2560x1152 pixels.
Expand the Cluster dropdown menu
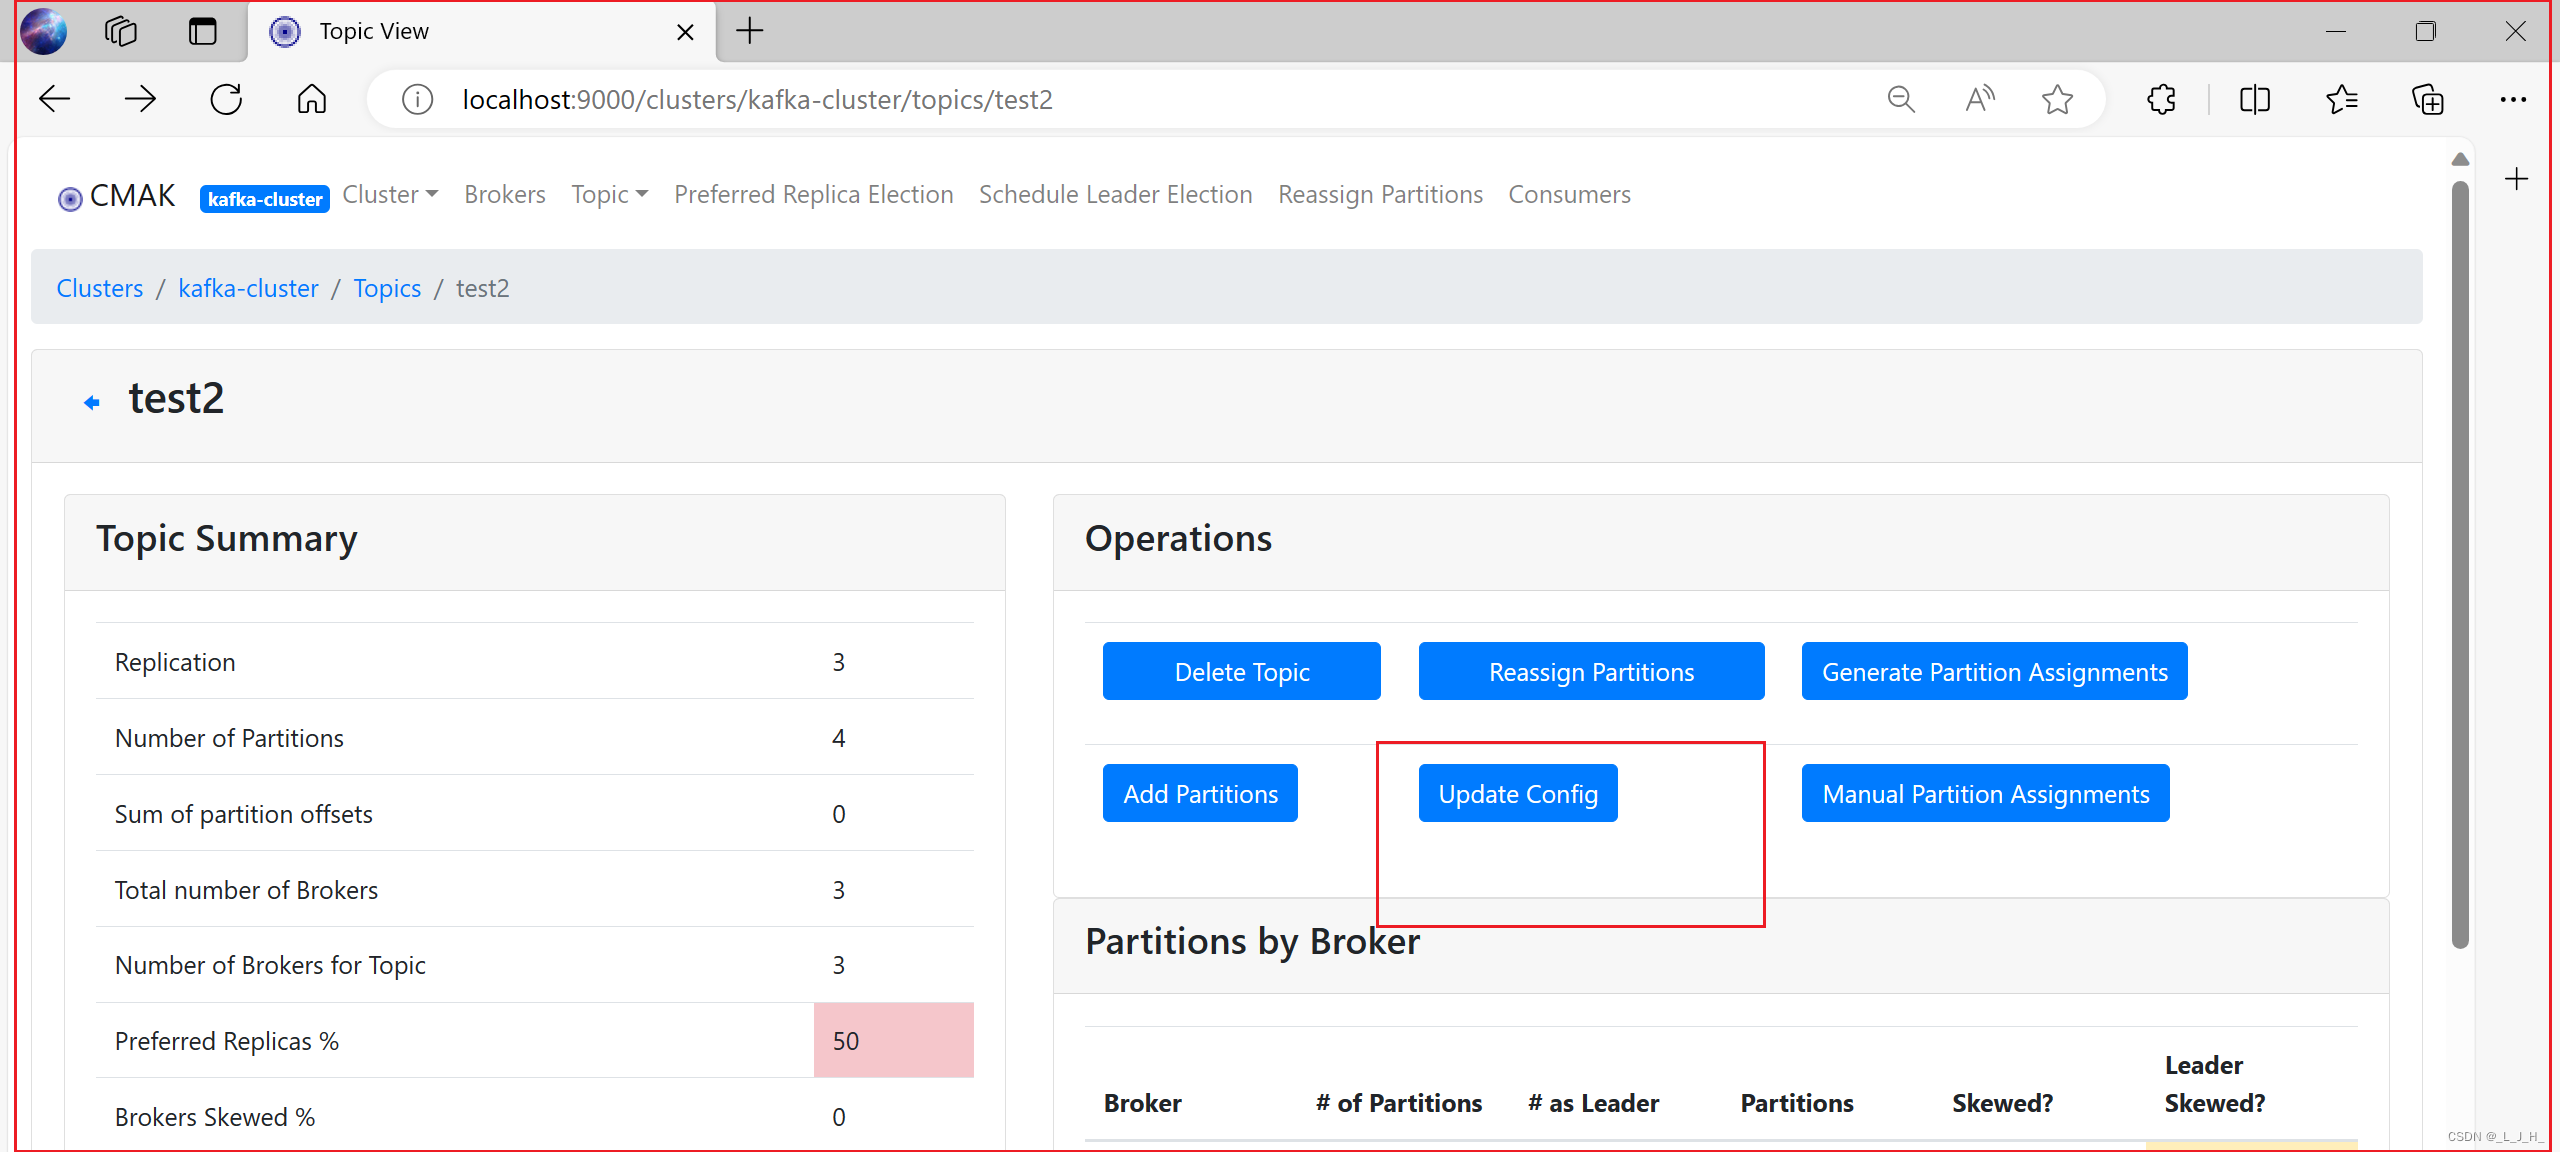tap(390, 194)
